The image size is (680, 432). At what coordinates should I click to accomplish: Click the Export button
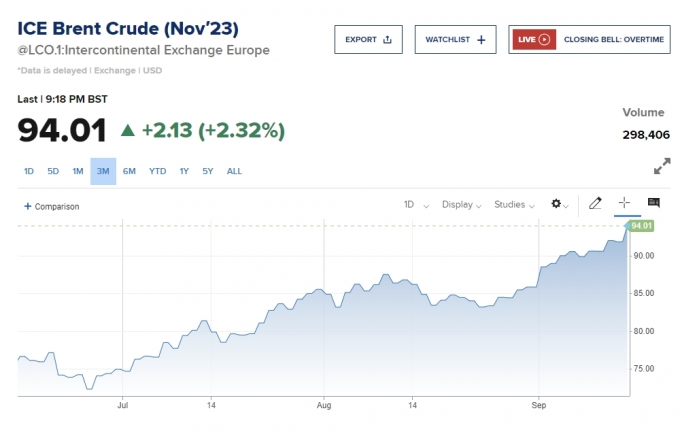[x=368, y=40]
